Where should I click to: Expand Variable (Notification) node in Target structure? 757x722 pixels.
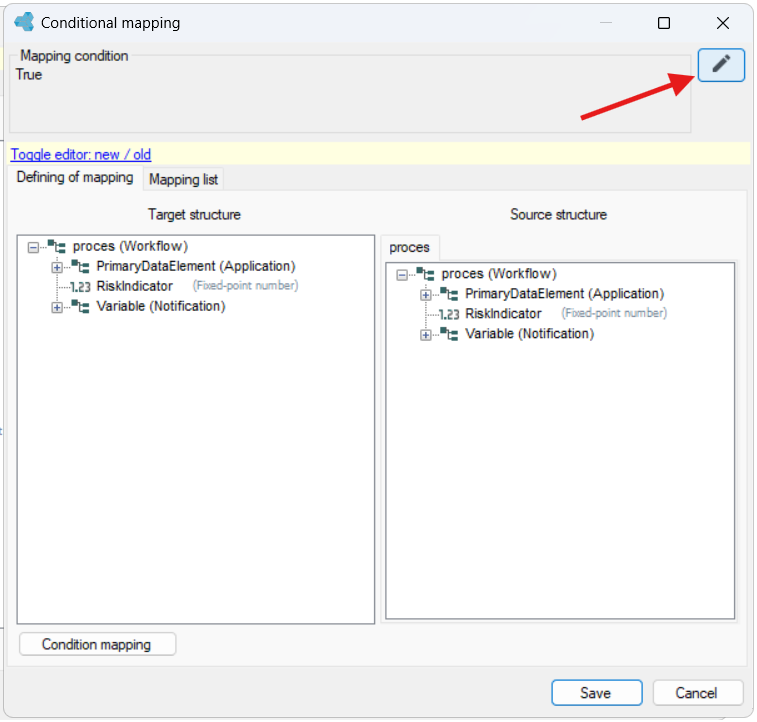57,307
